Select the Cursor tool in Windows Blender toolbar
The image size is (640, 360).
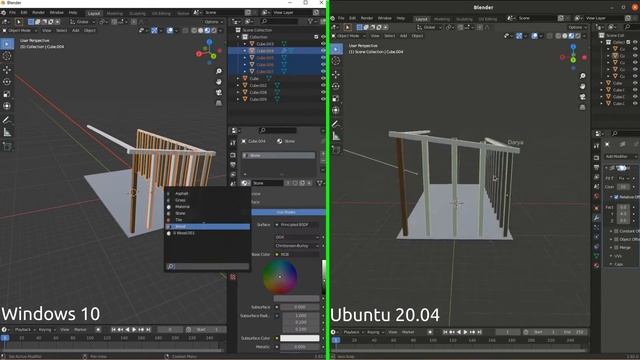(x=7, y=56)
